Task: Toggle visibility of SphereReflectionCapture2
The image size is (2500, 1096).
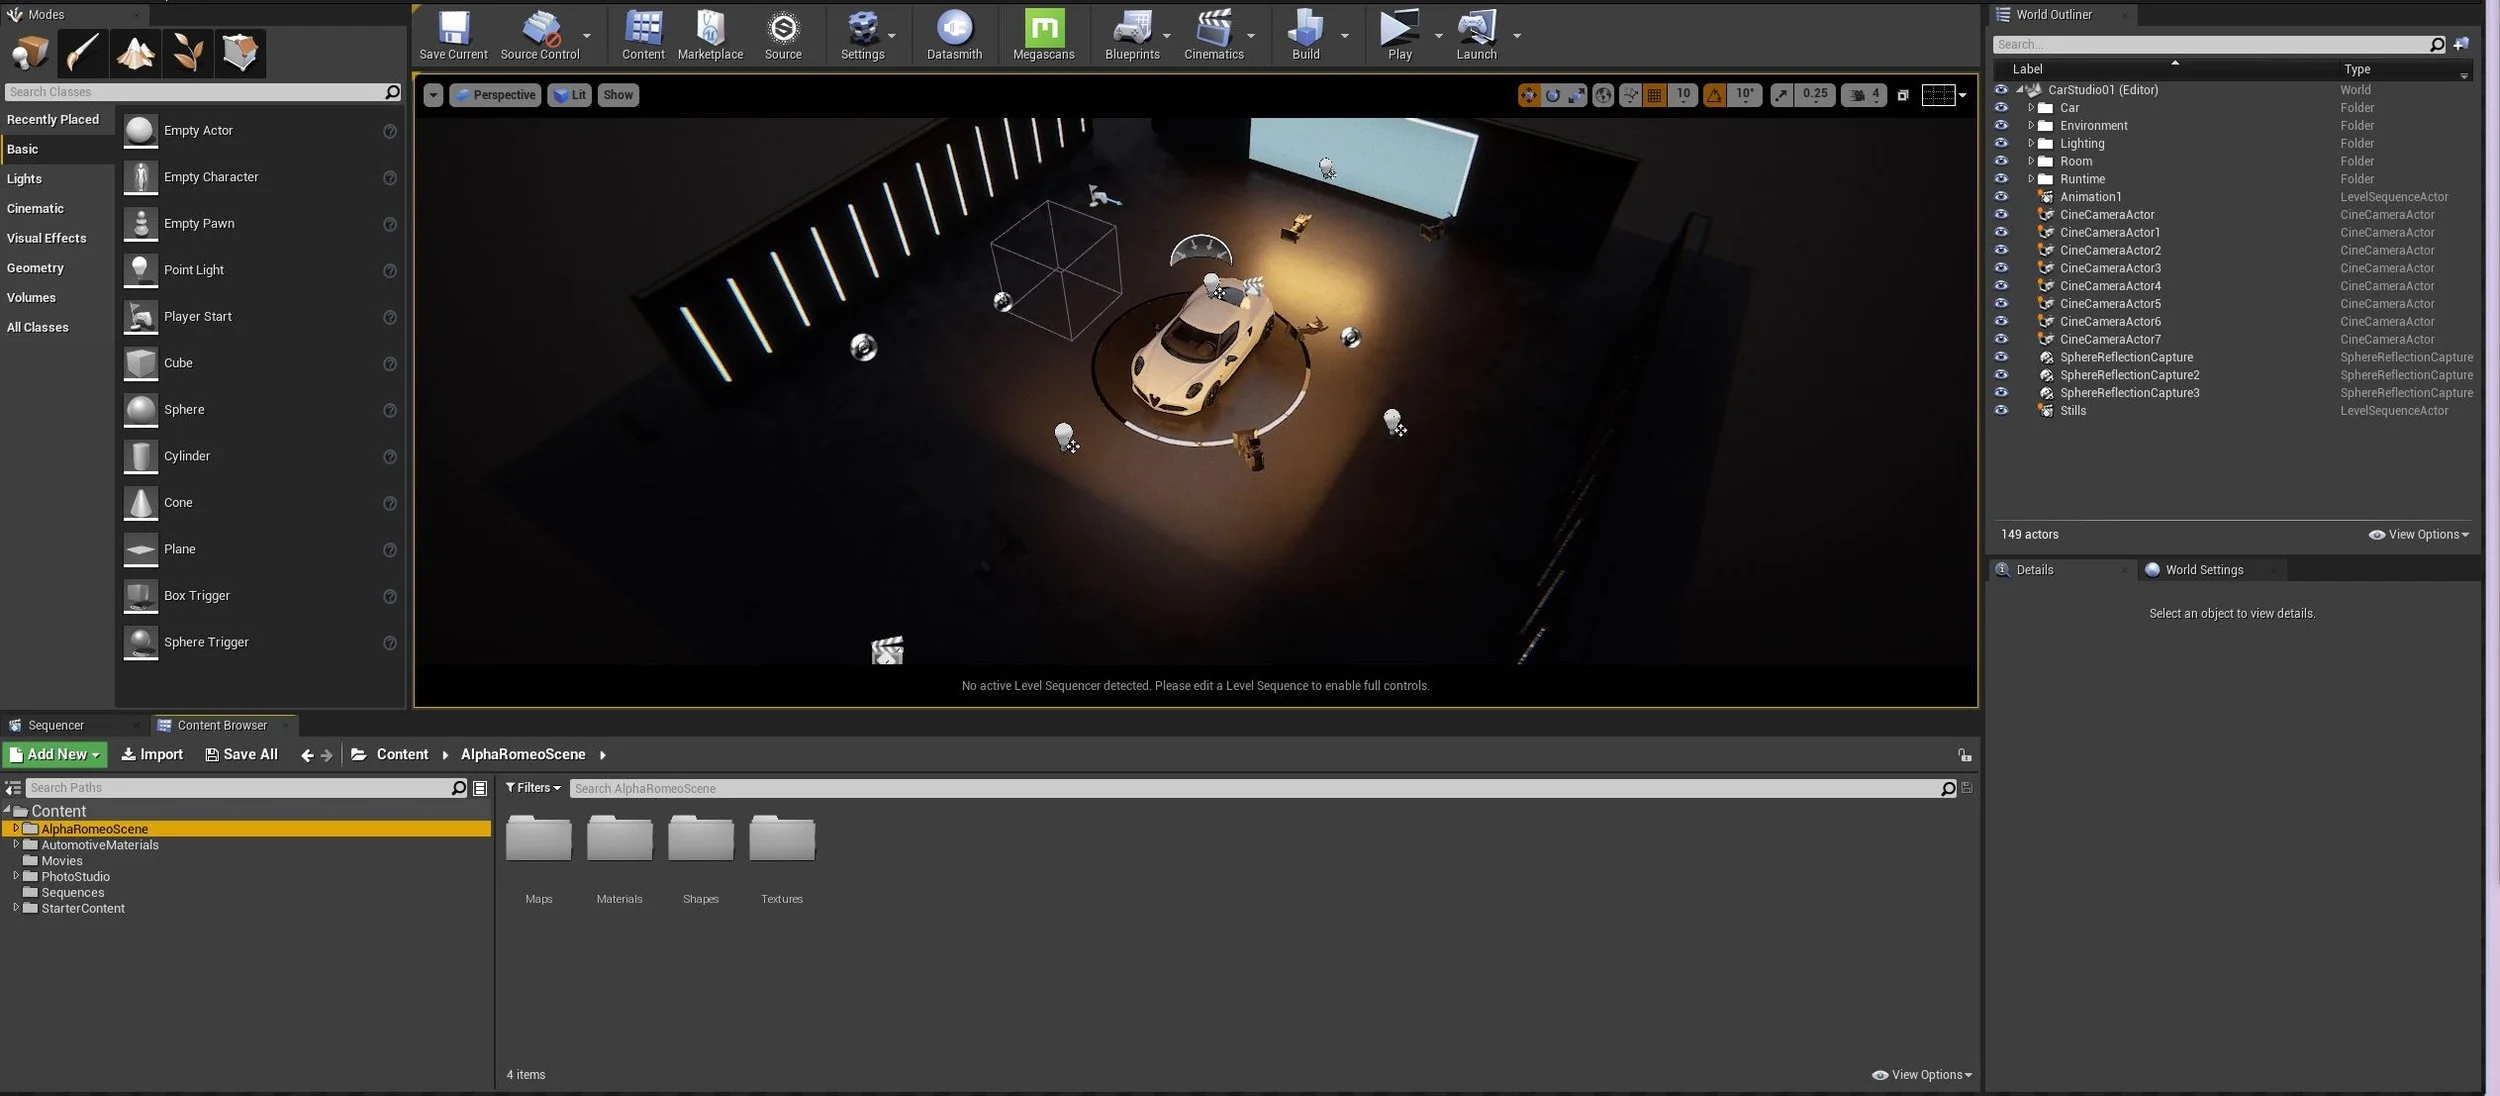Action: [x=2001, y=375]
